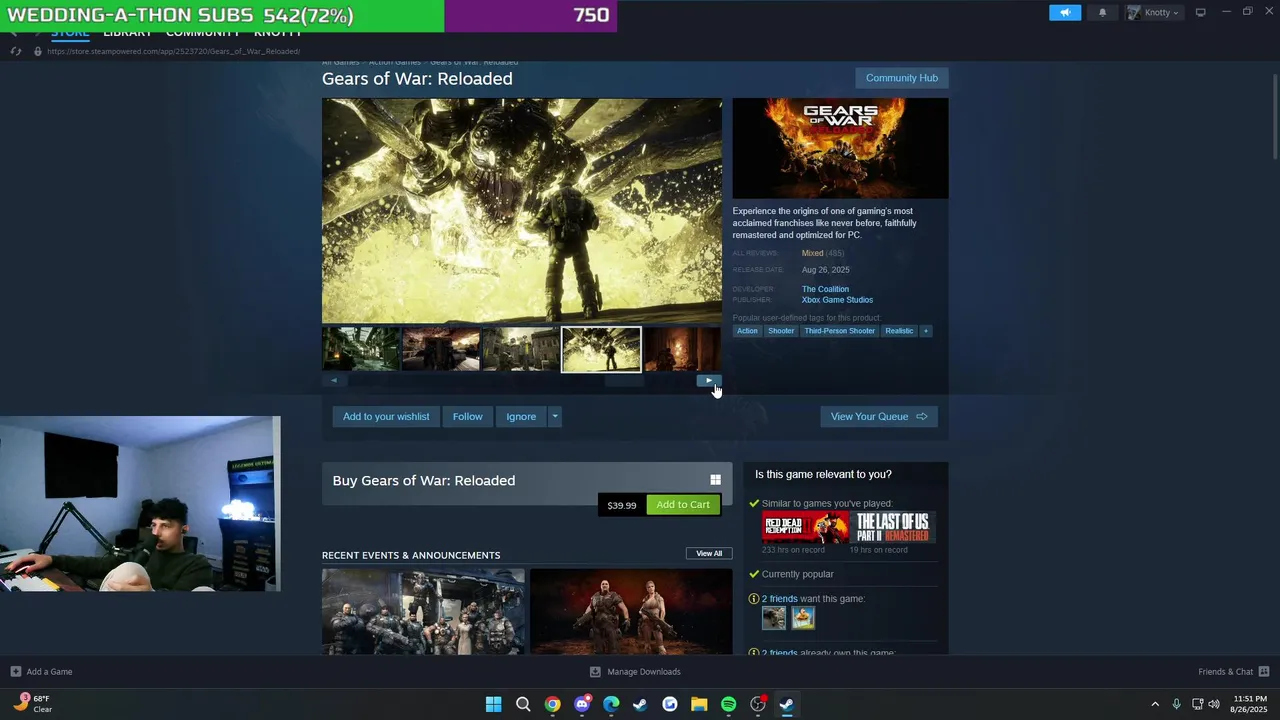
Task: Open the Red Dead Redemption similar game capsule
Action: [x=805, y=527]
